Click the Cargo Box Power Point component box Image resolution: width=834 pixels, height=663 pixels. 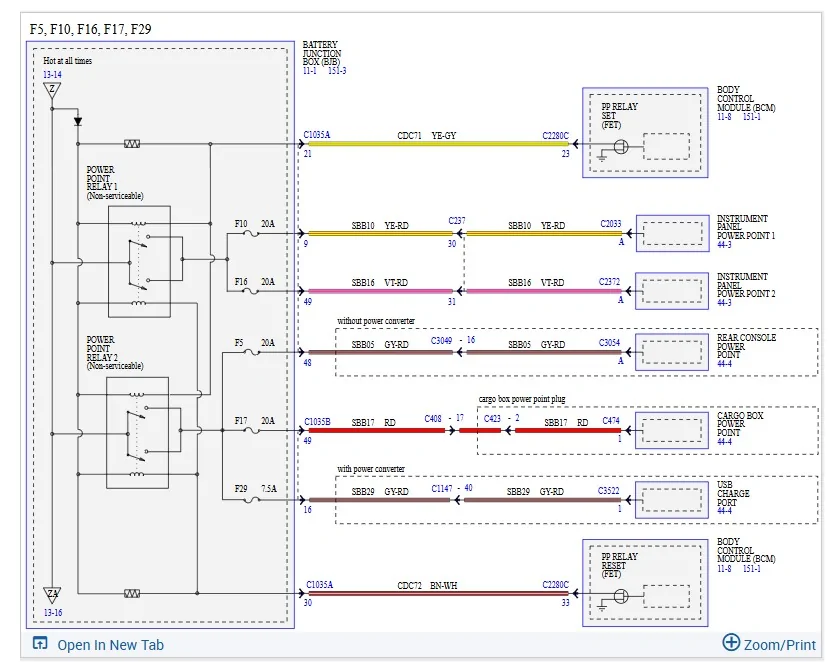672,430
